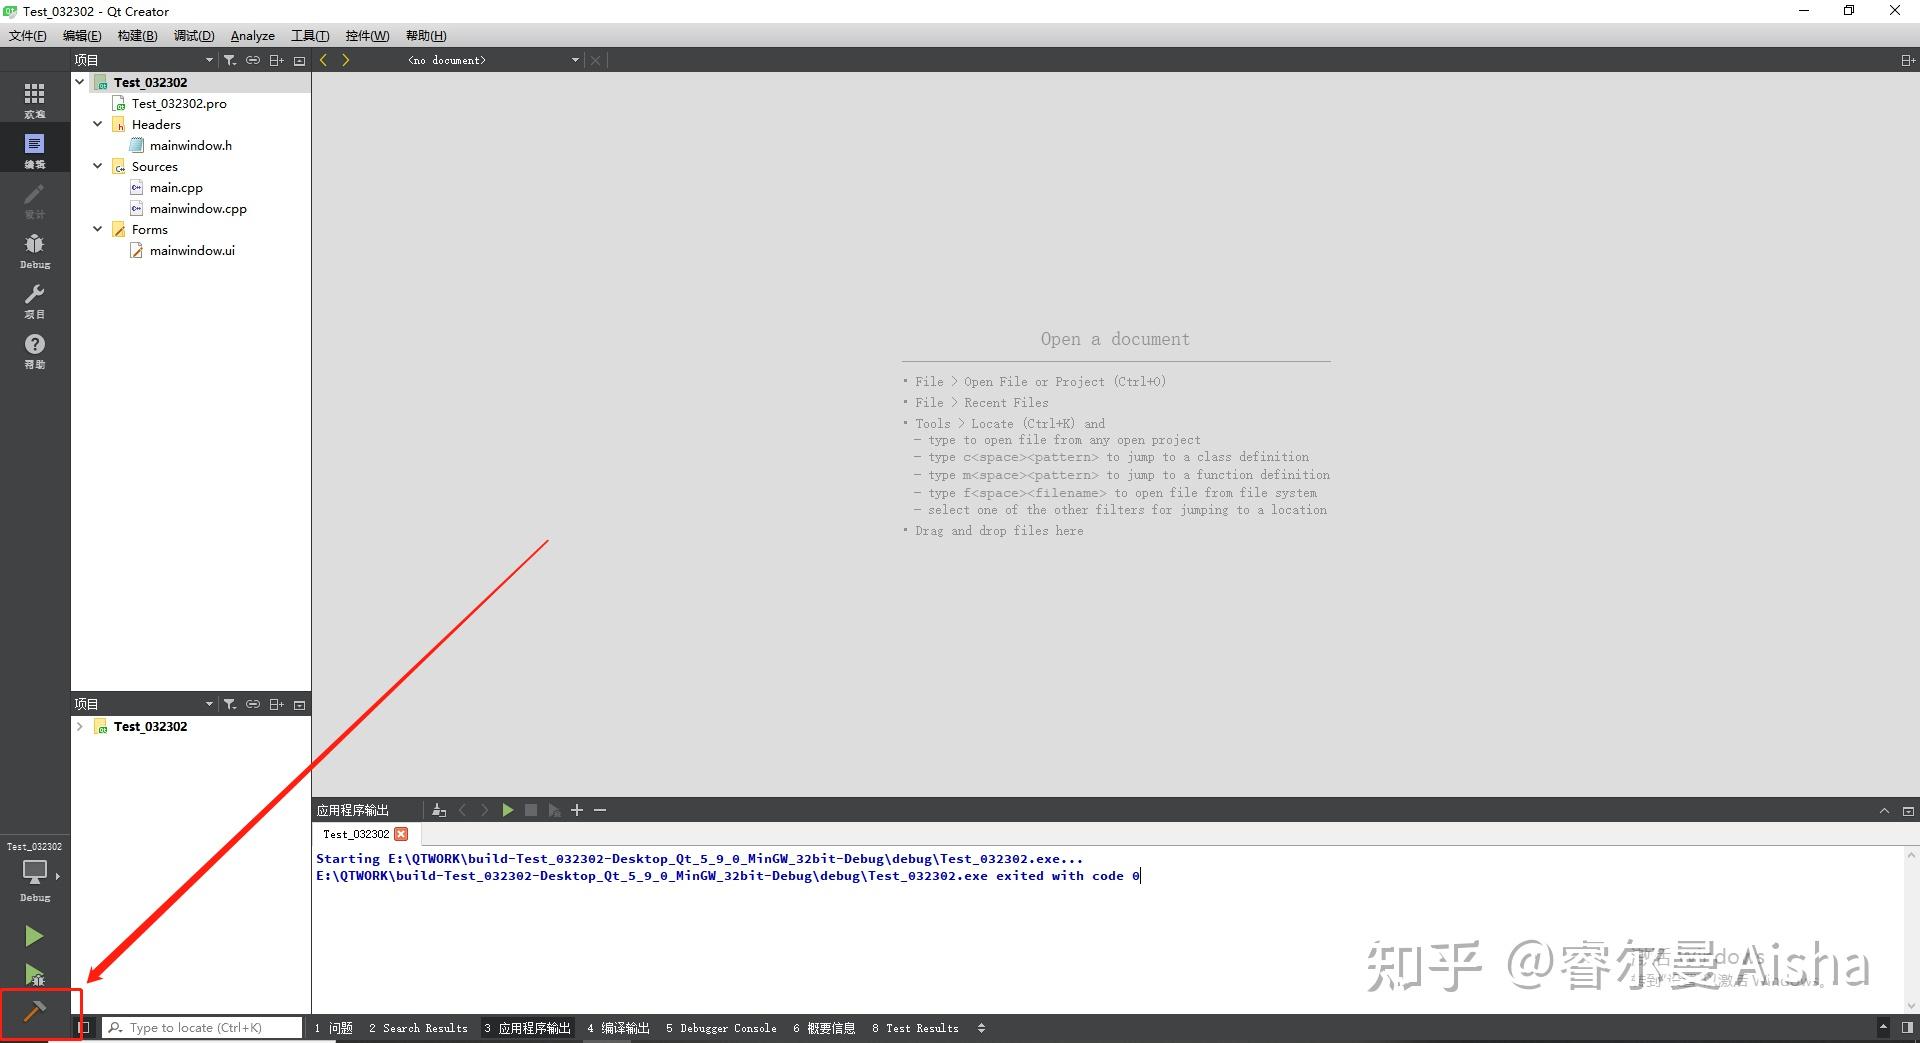Click filter icon in the lower project panel
This screenshot has width=1920, height=1043.
[x=230, y=704]
